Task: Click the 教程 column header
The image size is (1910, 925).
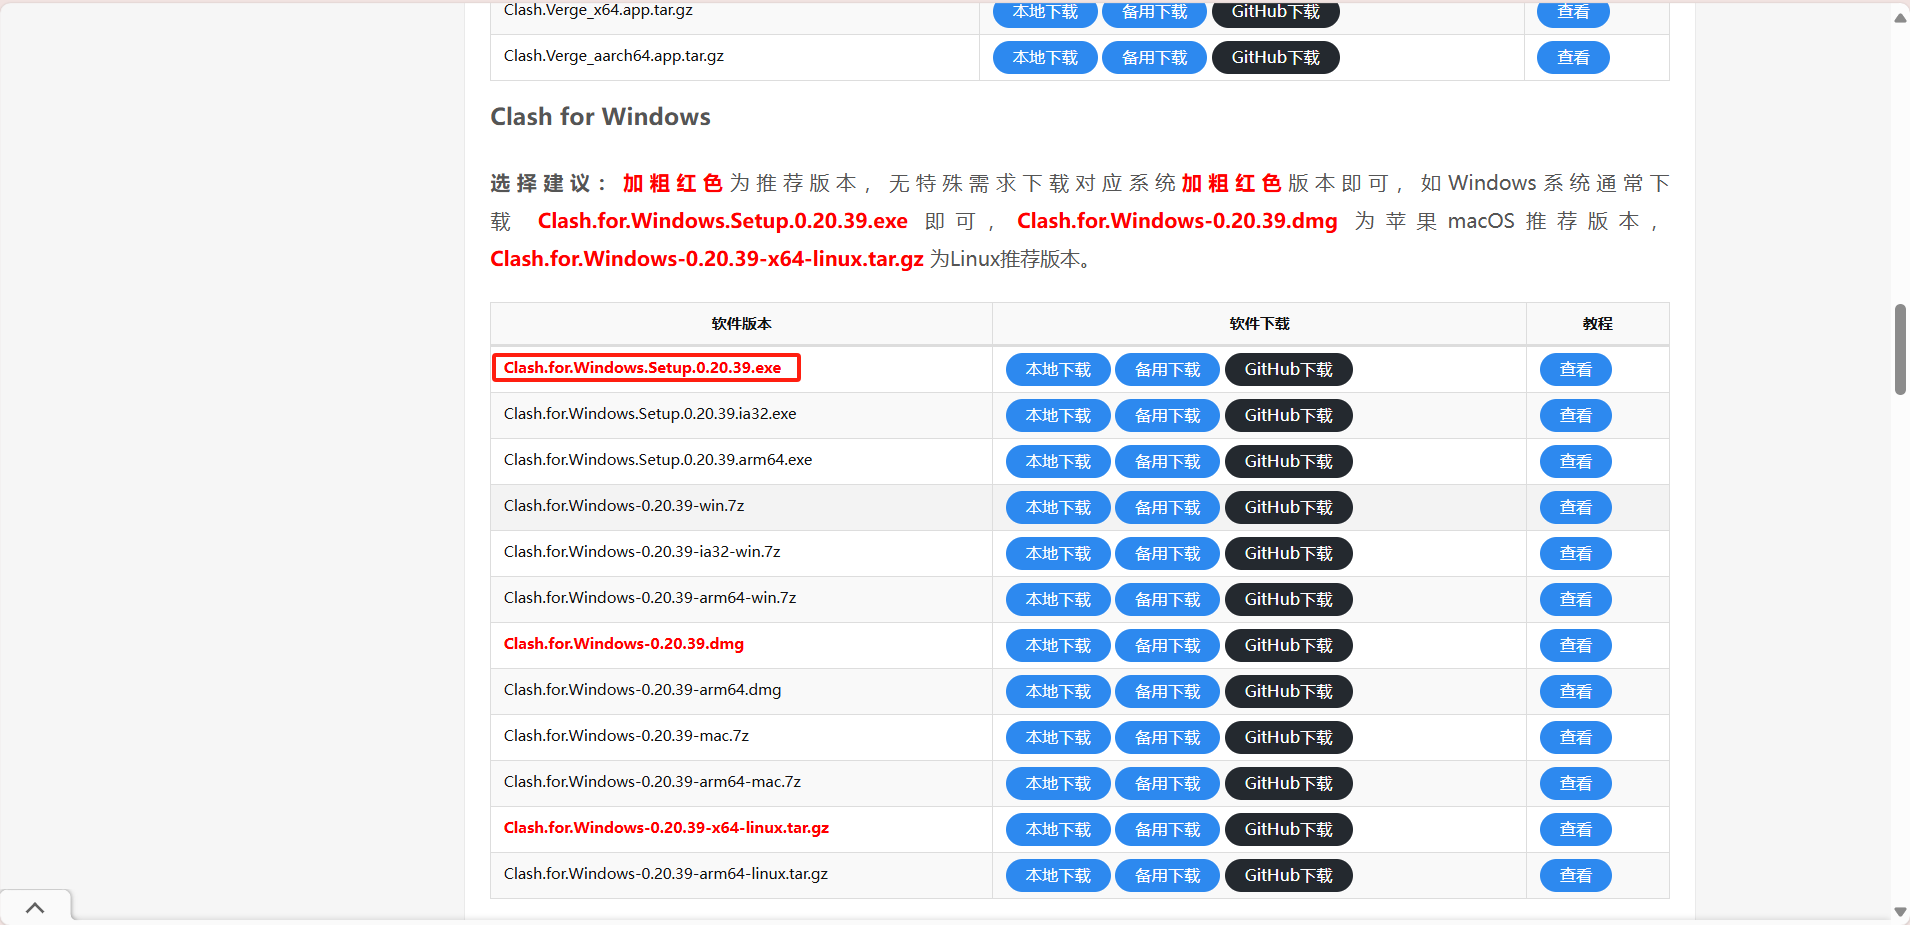Action: 1597,324
